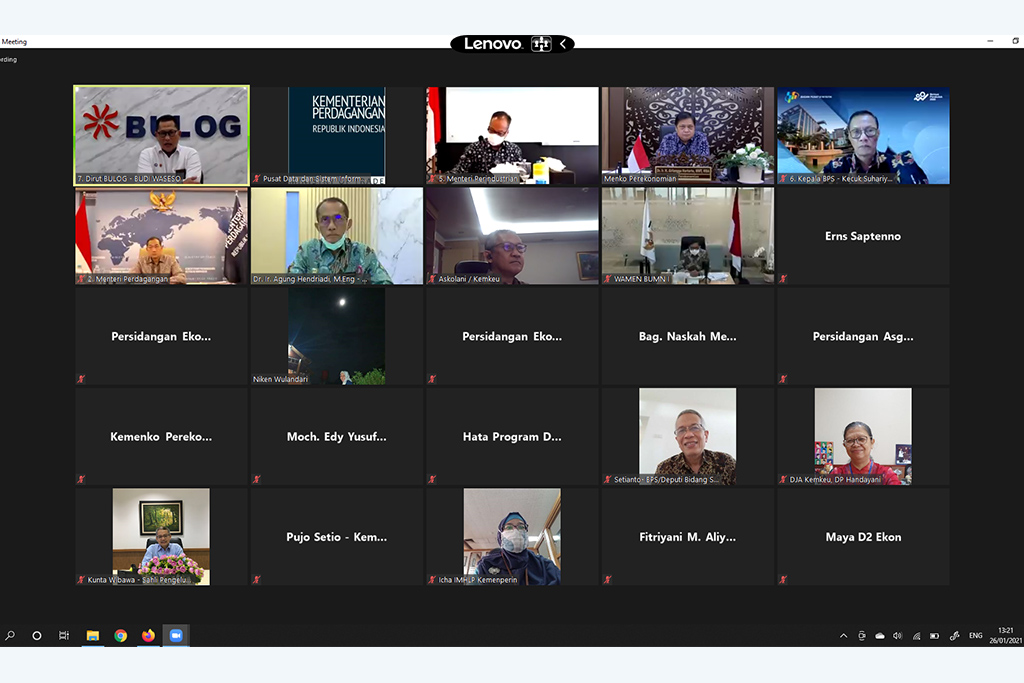
Task: Launch Google Chrome from the taskbar
Action: click(x=121, y=635)
